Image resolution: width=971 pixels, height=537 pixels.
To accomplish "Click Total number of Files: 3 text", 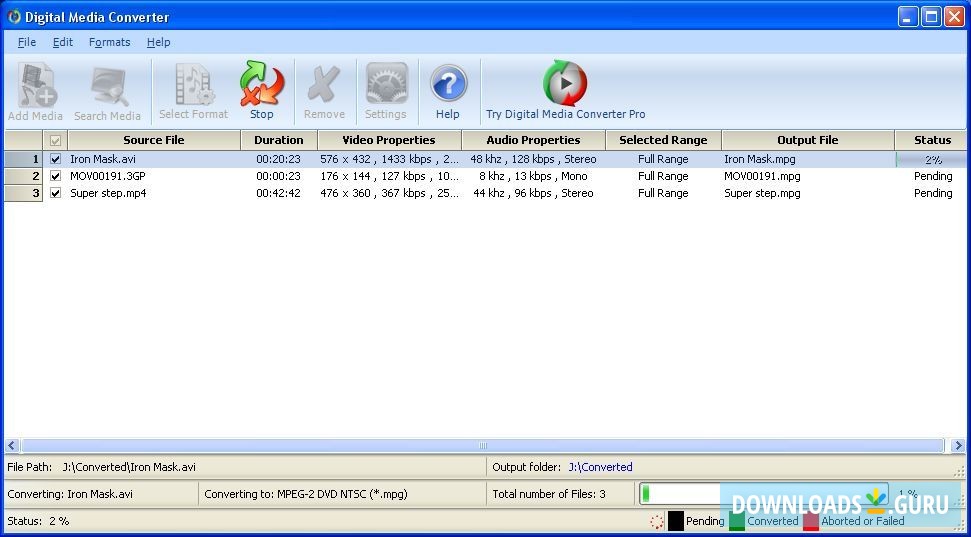I will click(549, 494).
